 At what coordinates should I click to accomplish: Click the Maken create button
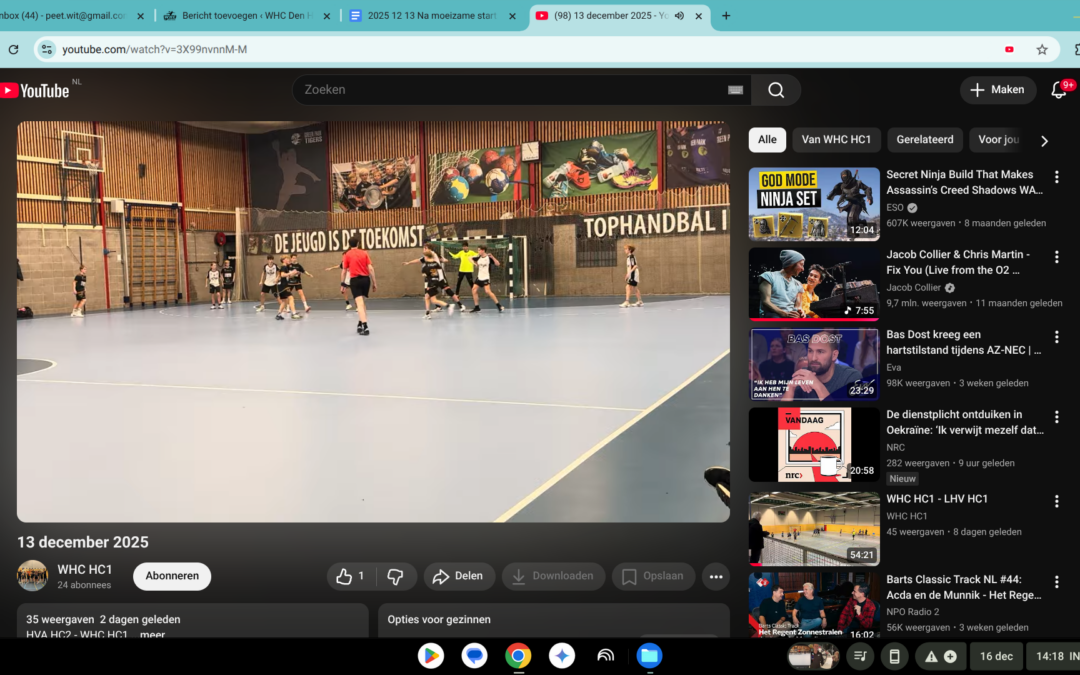998,90
